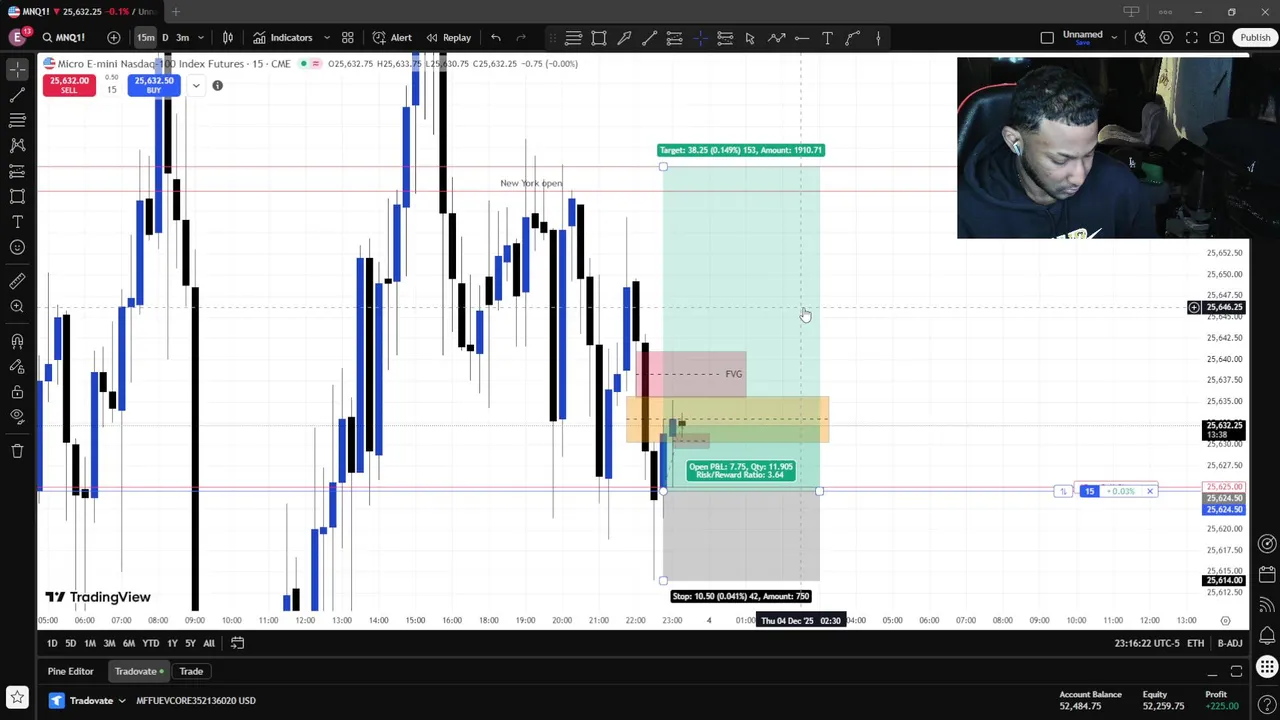Image resolution: width=1280 pixels, height=720 pixels.
Task: Select the Zoom In tool
Action: click(x=17, y=307)
